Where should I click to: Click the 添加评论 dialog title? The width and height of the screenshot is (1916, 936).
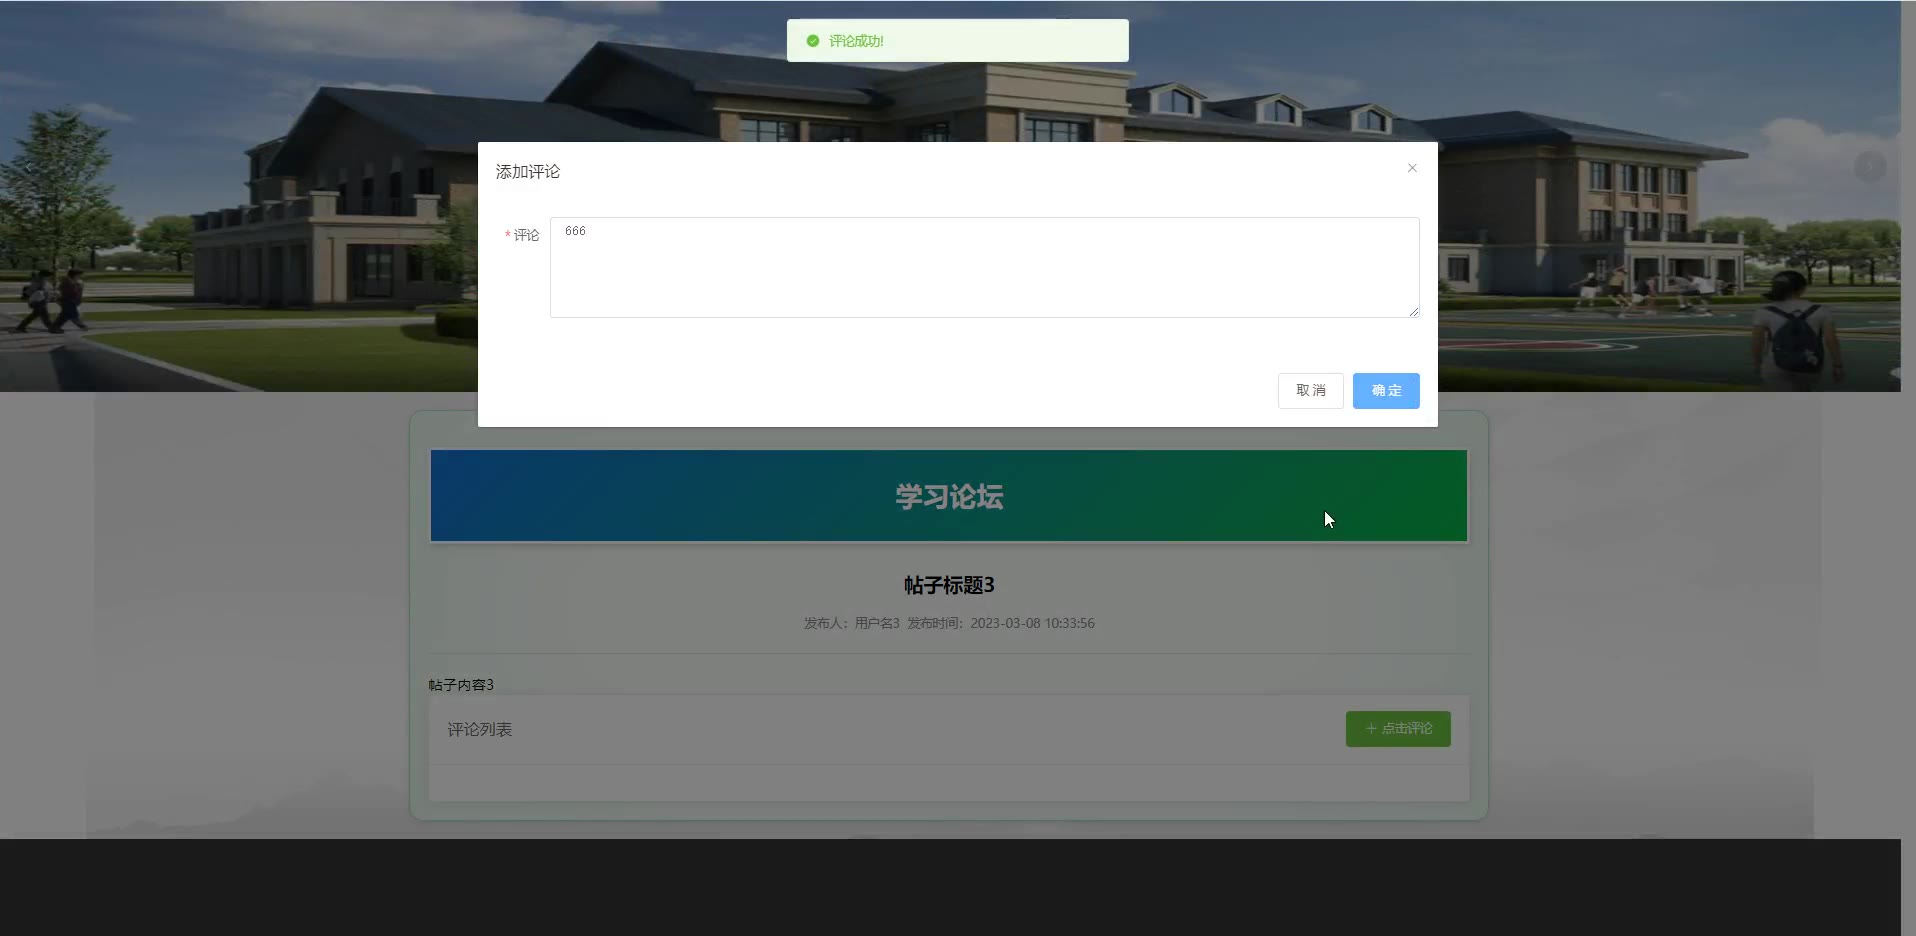point(528,172)
